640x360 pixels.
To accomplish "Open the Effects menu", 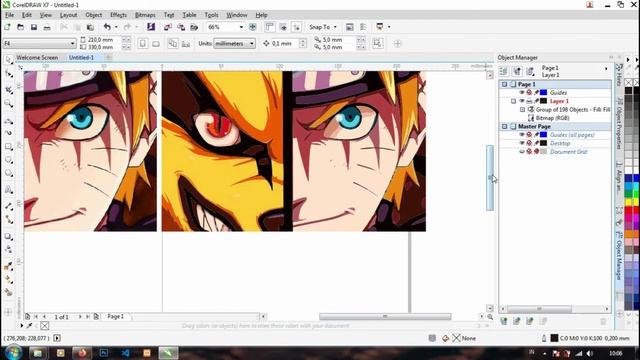I will (118, 15).
